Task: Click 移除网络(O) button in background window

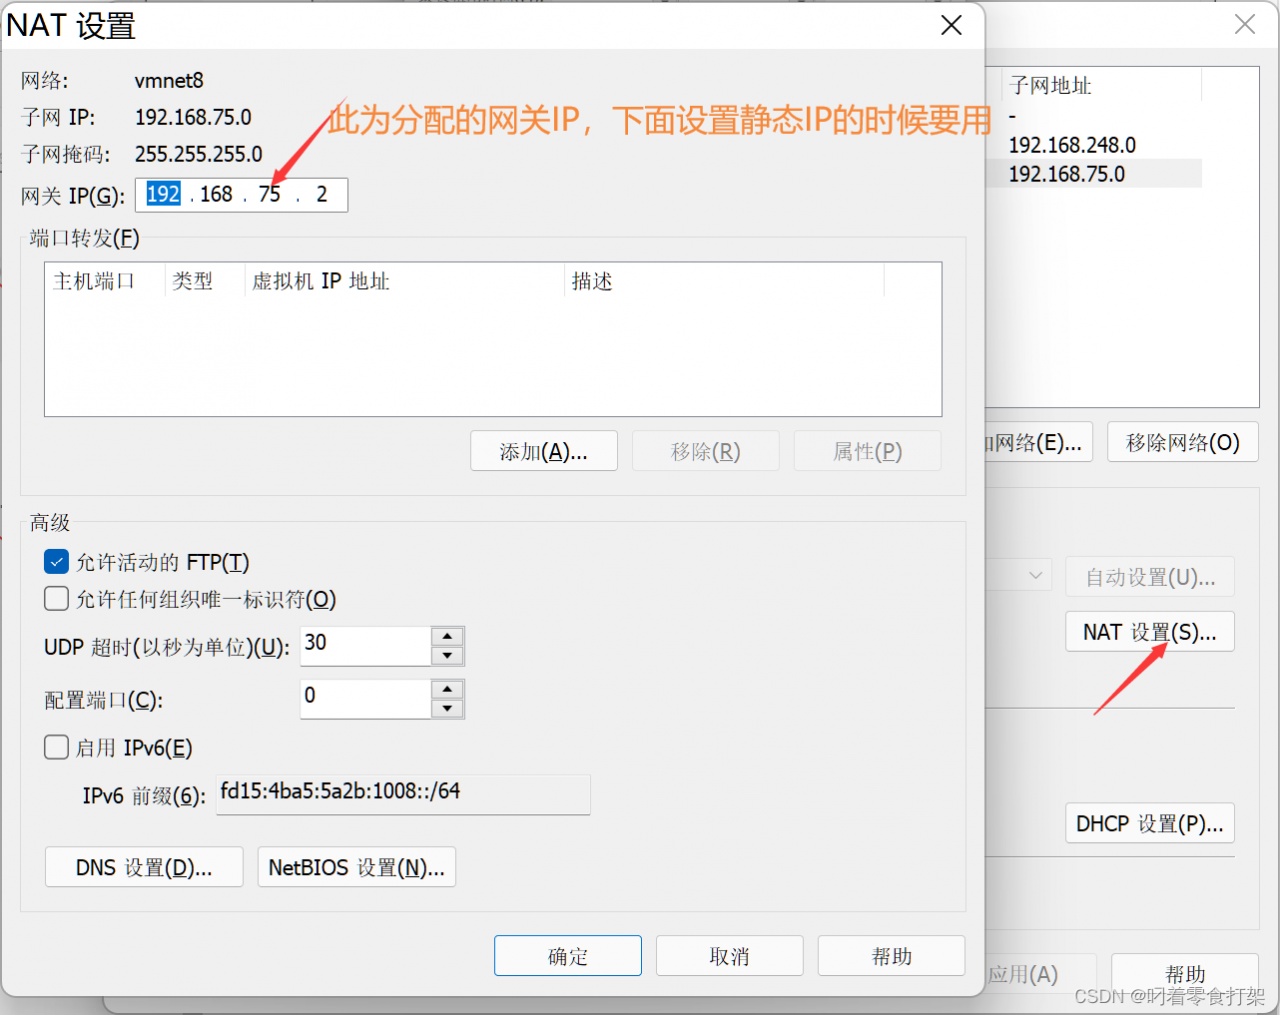Action: click(x=1183, y=442)
